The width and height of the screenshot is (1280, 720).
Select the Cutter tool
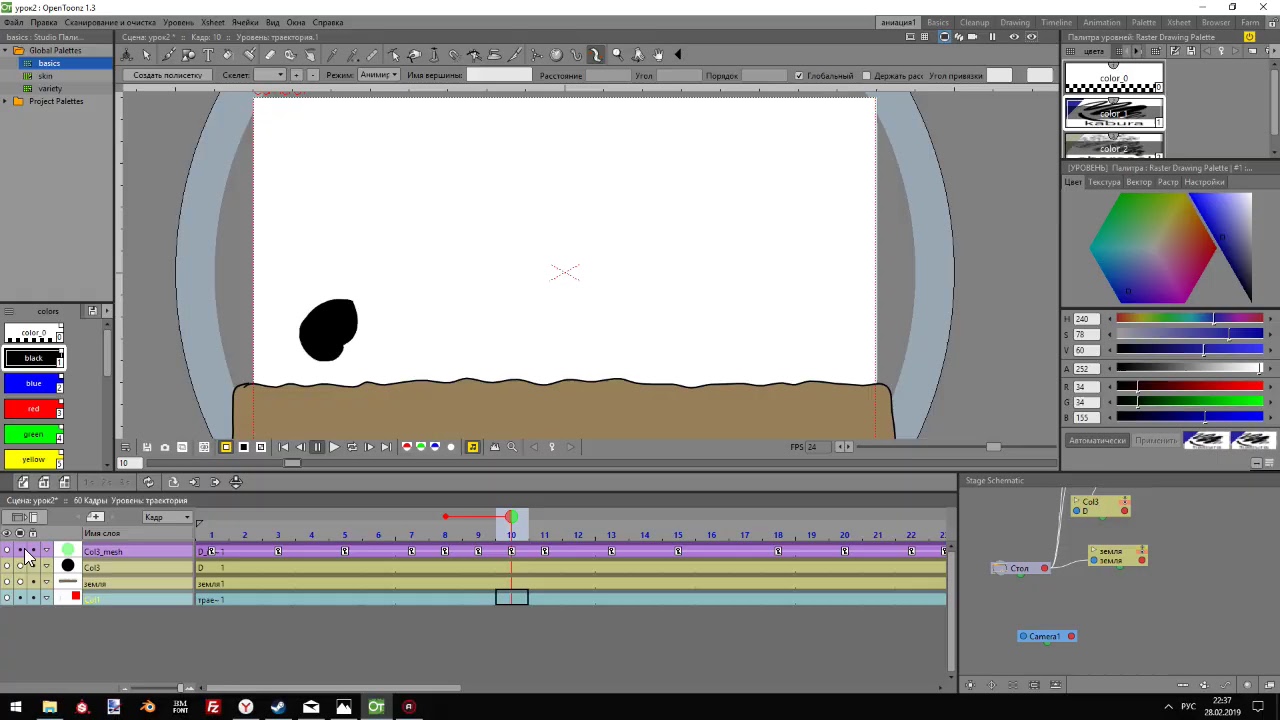(516, 55)
